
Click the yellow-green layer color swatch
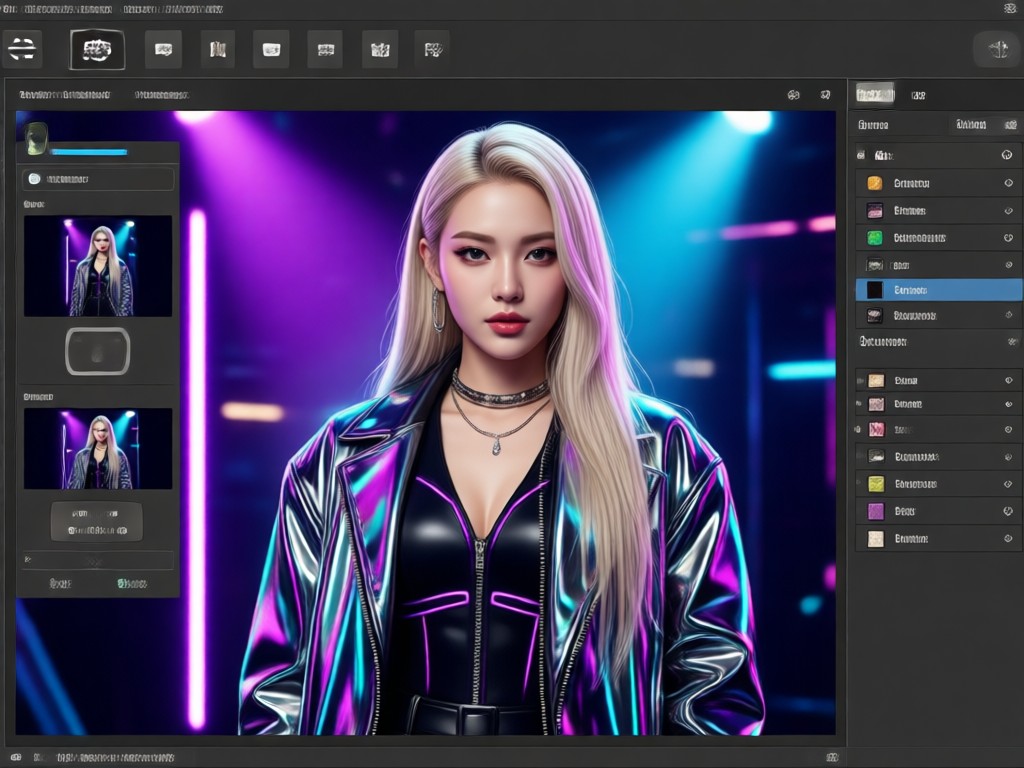875,484
